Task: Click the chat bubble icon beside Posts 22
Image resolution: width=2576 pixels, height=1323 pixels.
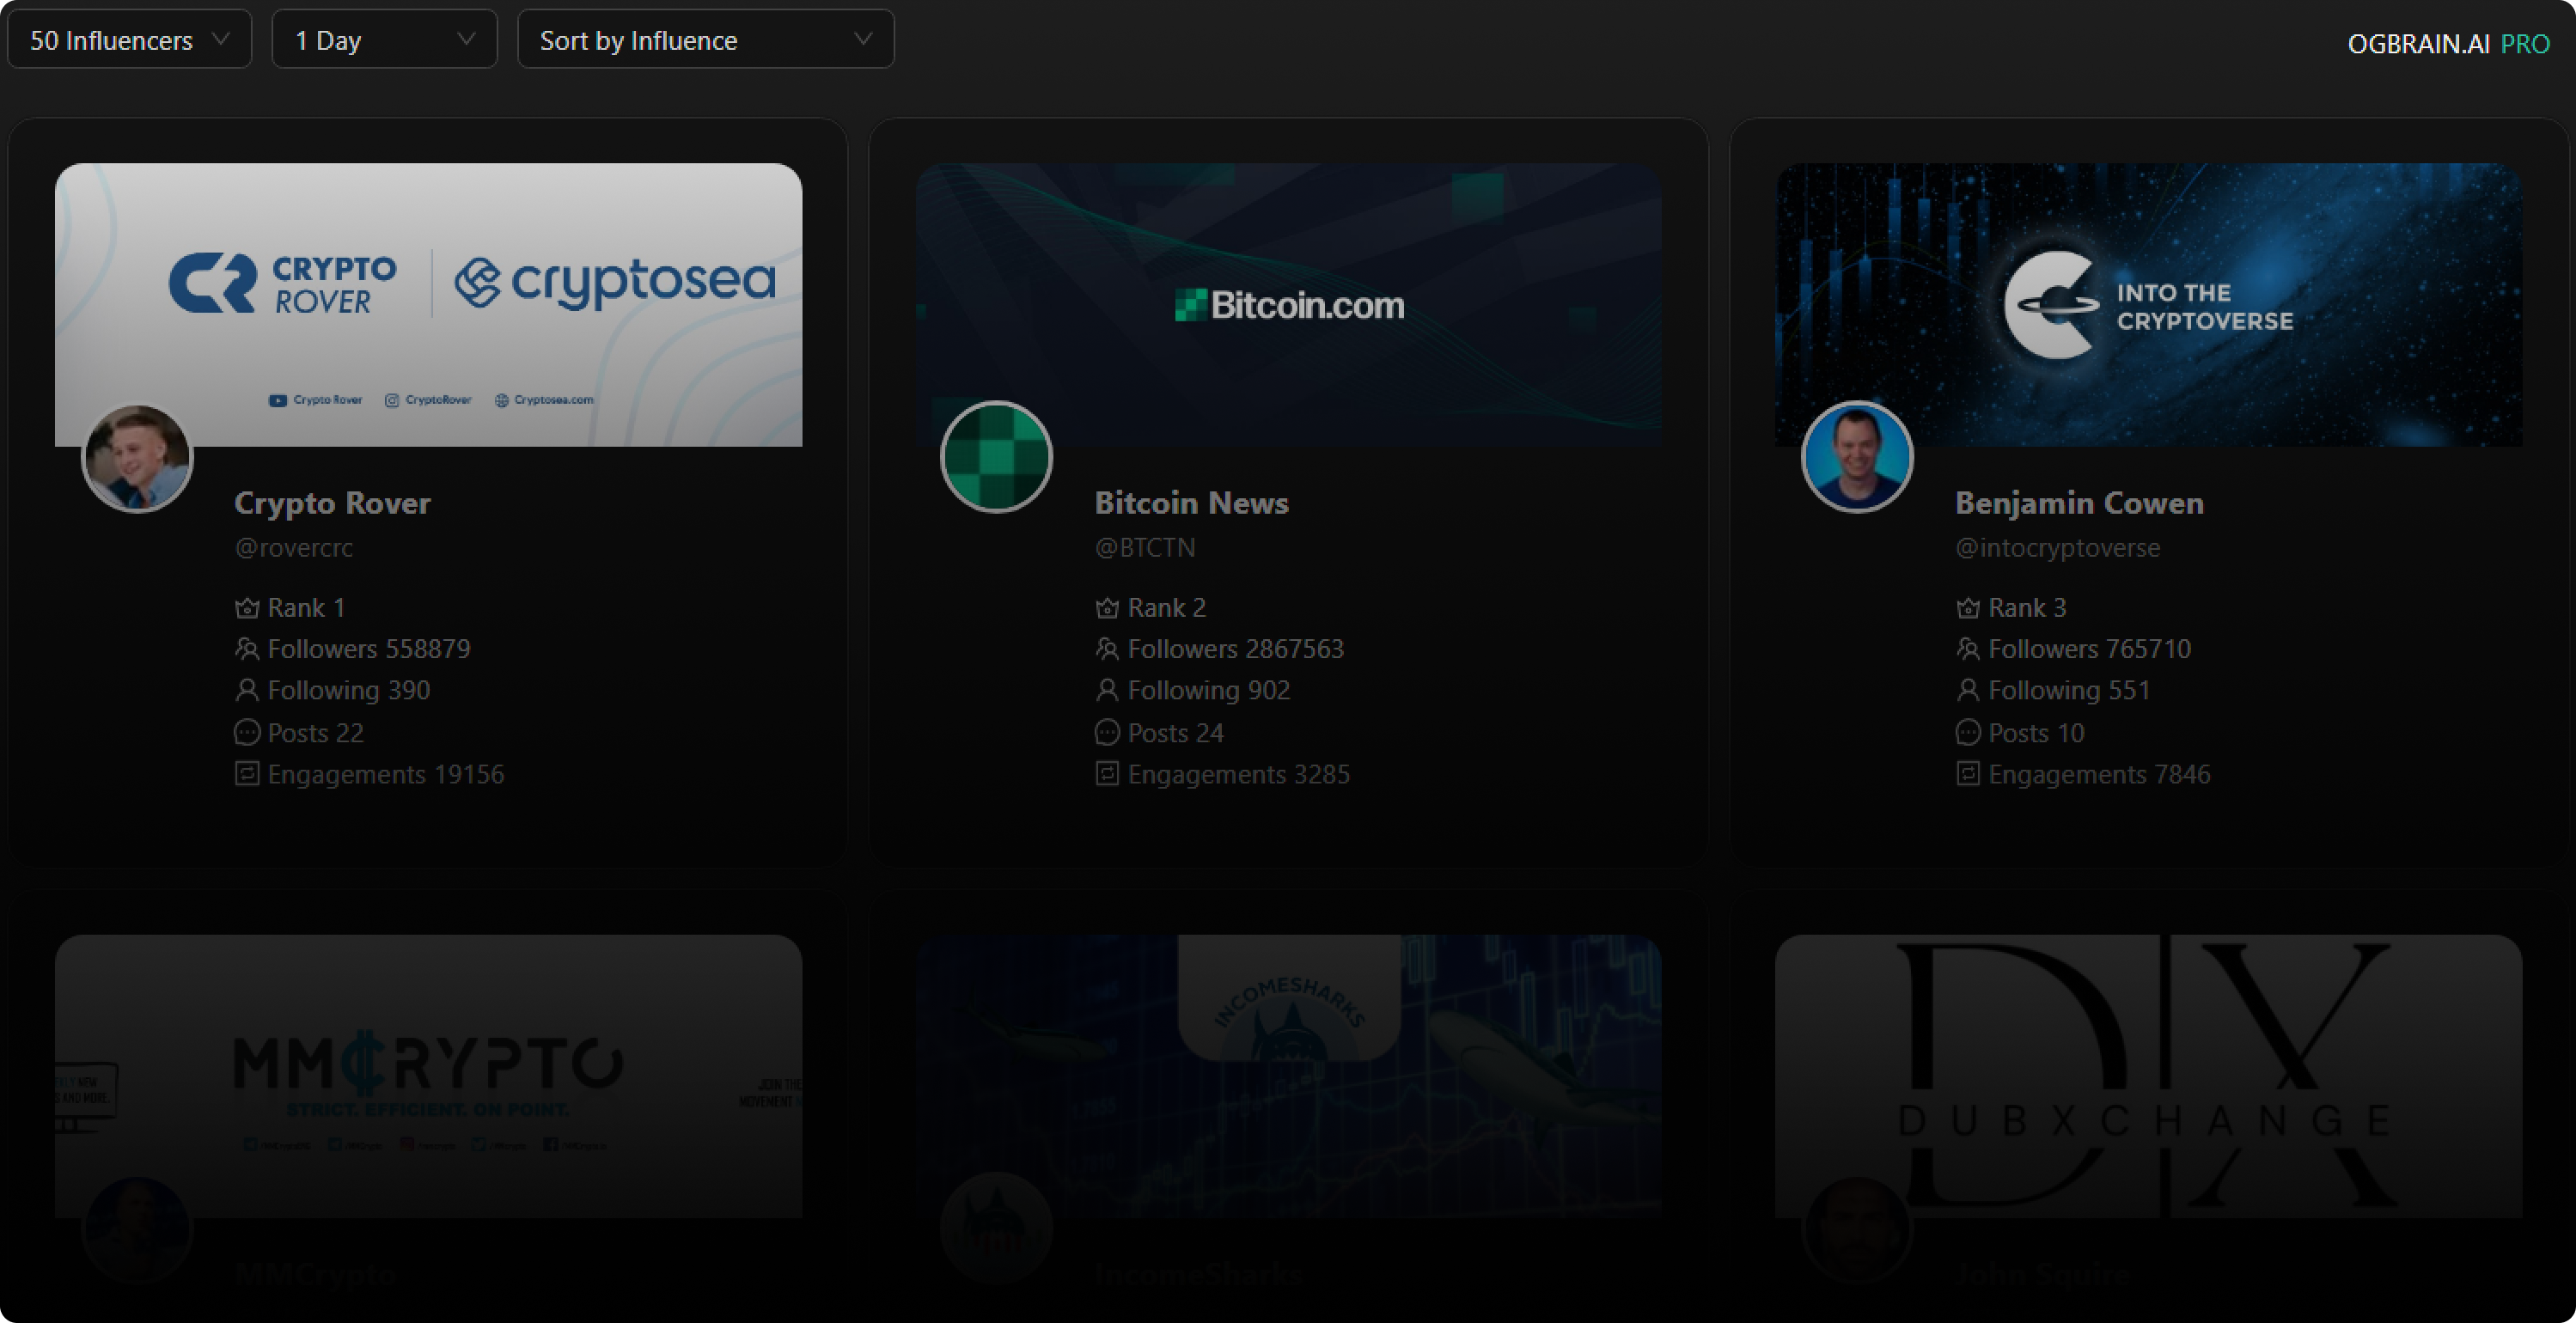Action: click(x=247, y=732)
